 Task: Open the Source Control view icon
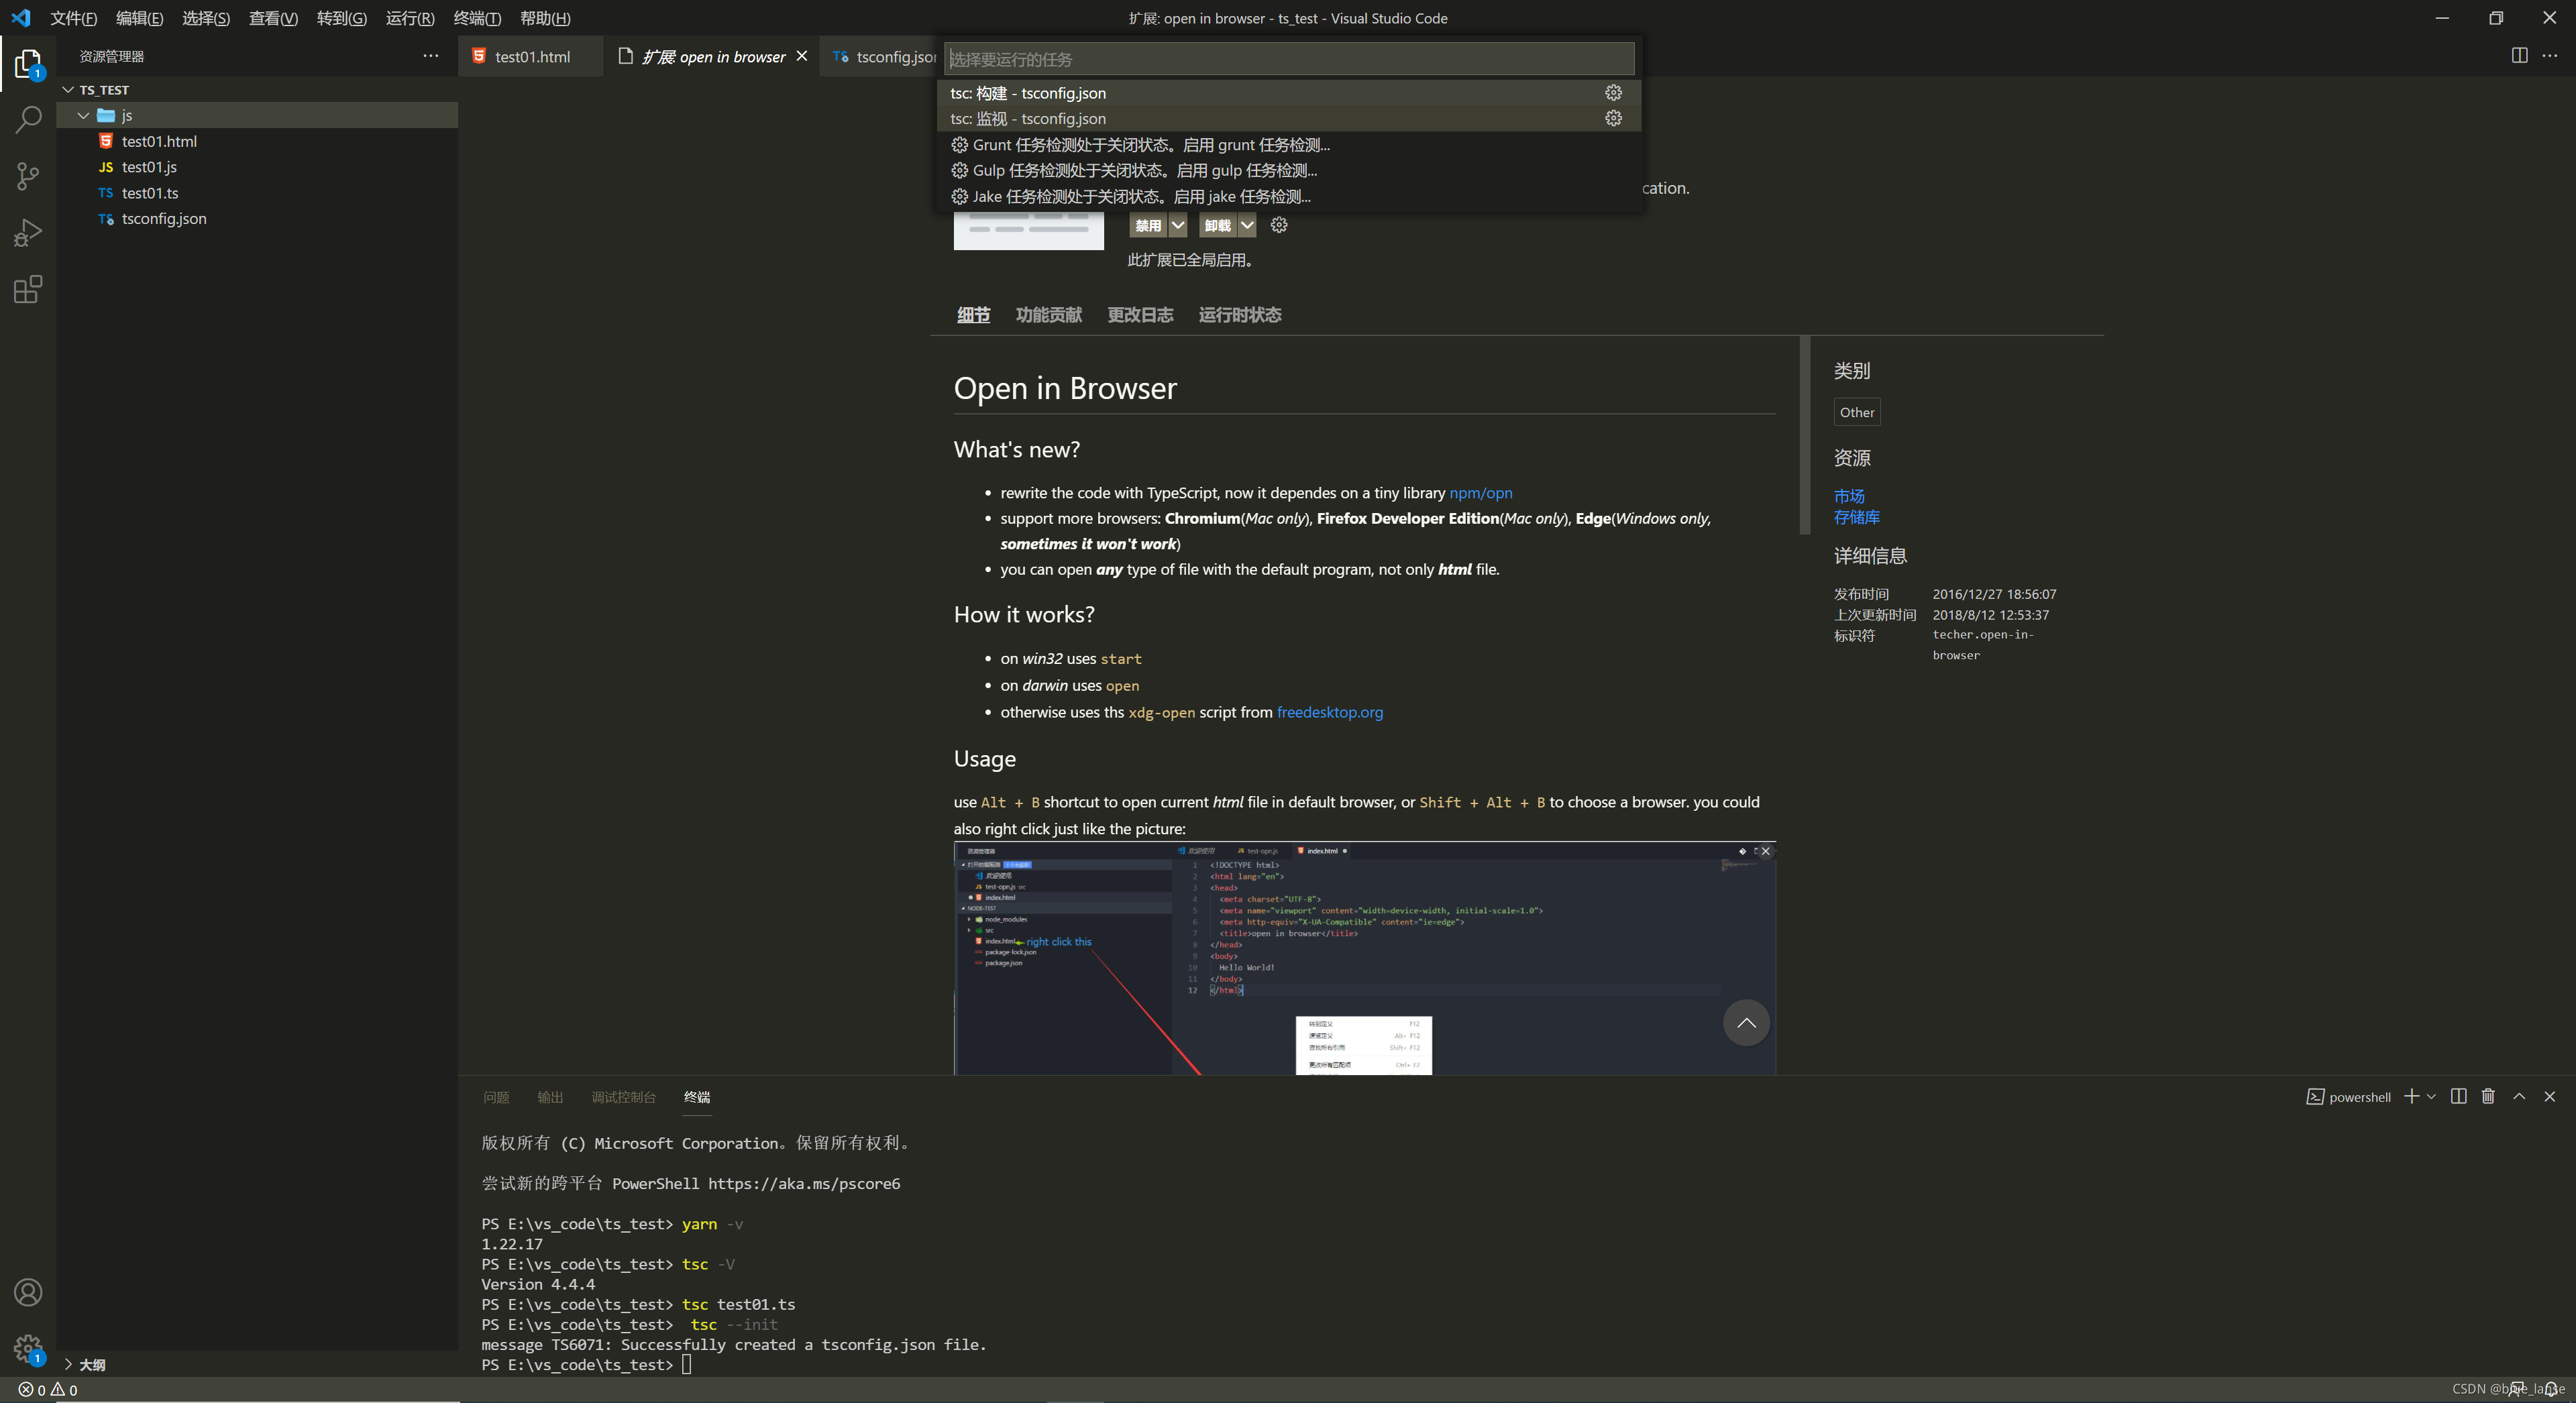pyautogui.click(x=28, y=177)
